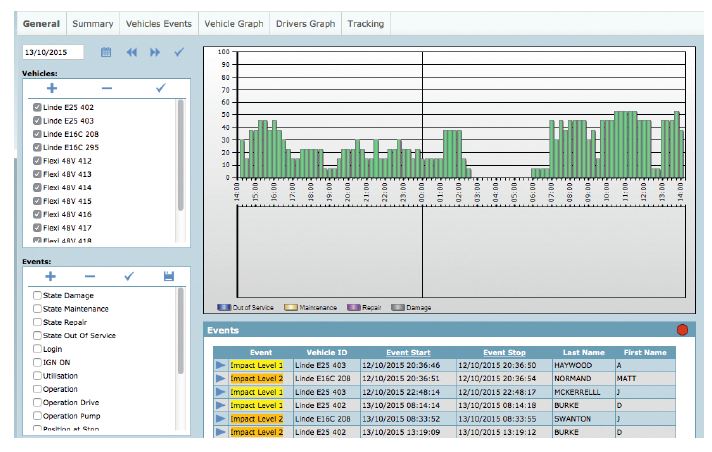712x452 pixels.
Task: Select SWANTON last name cell
Action: (583, 419)
